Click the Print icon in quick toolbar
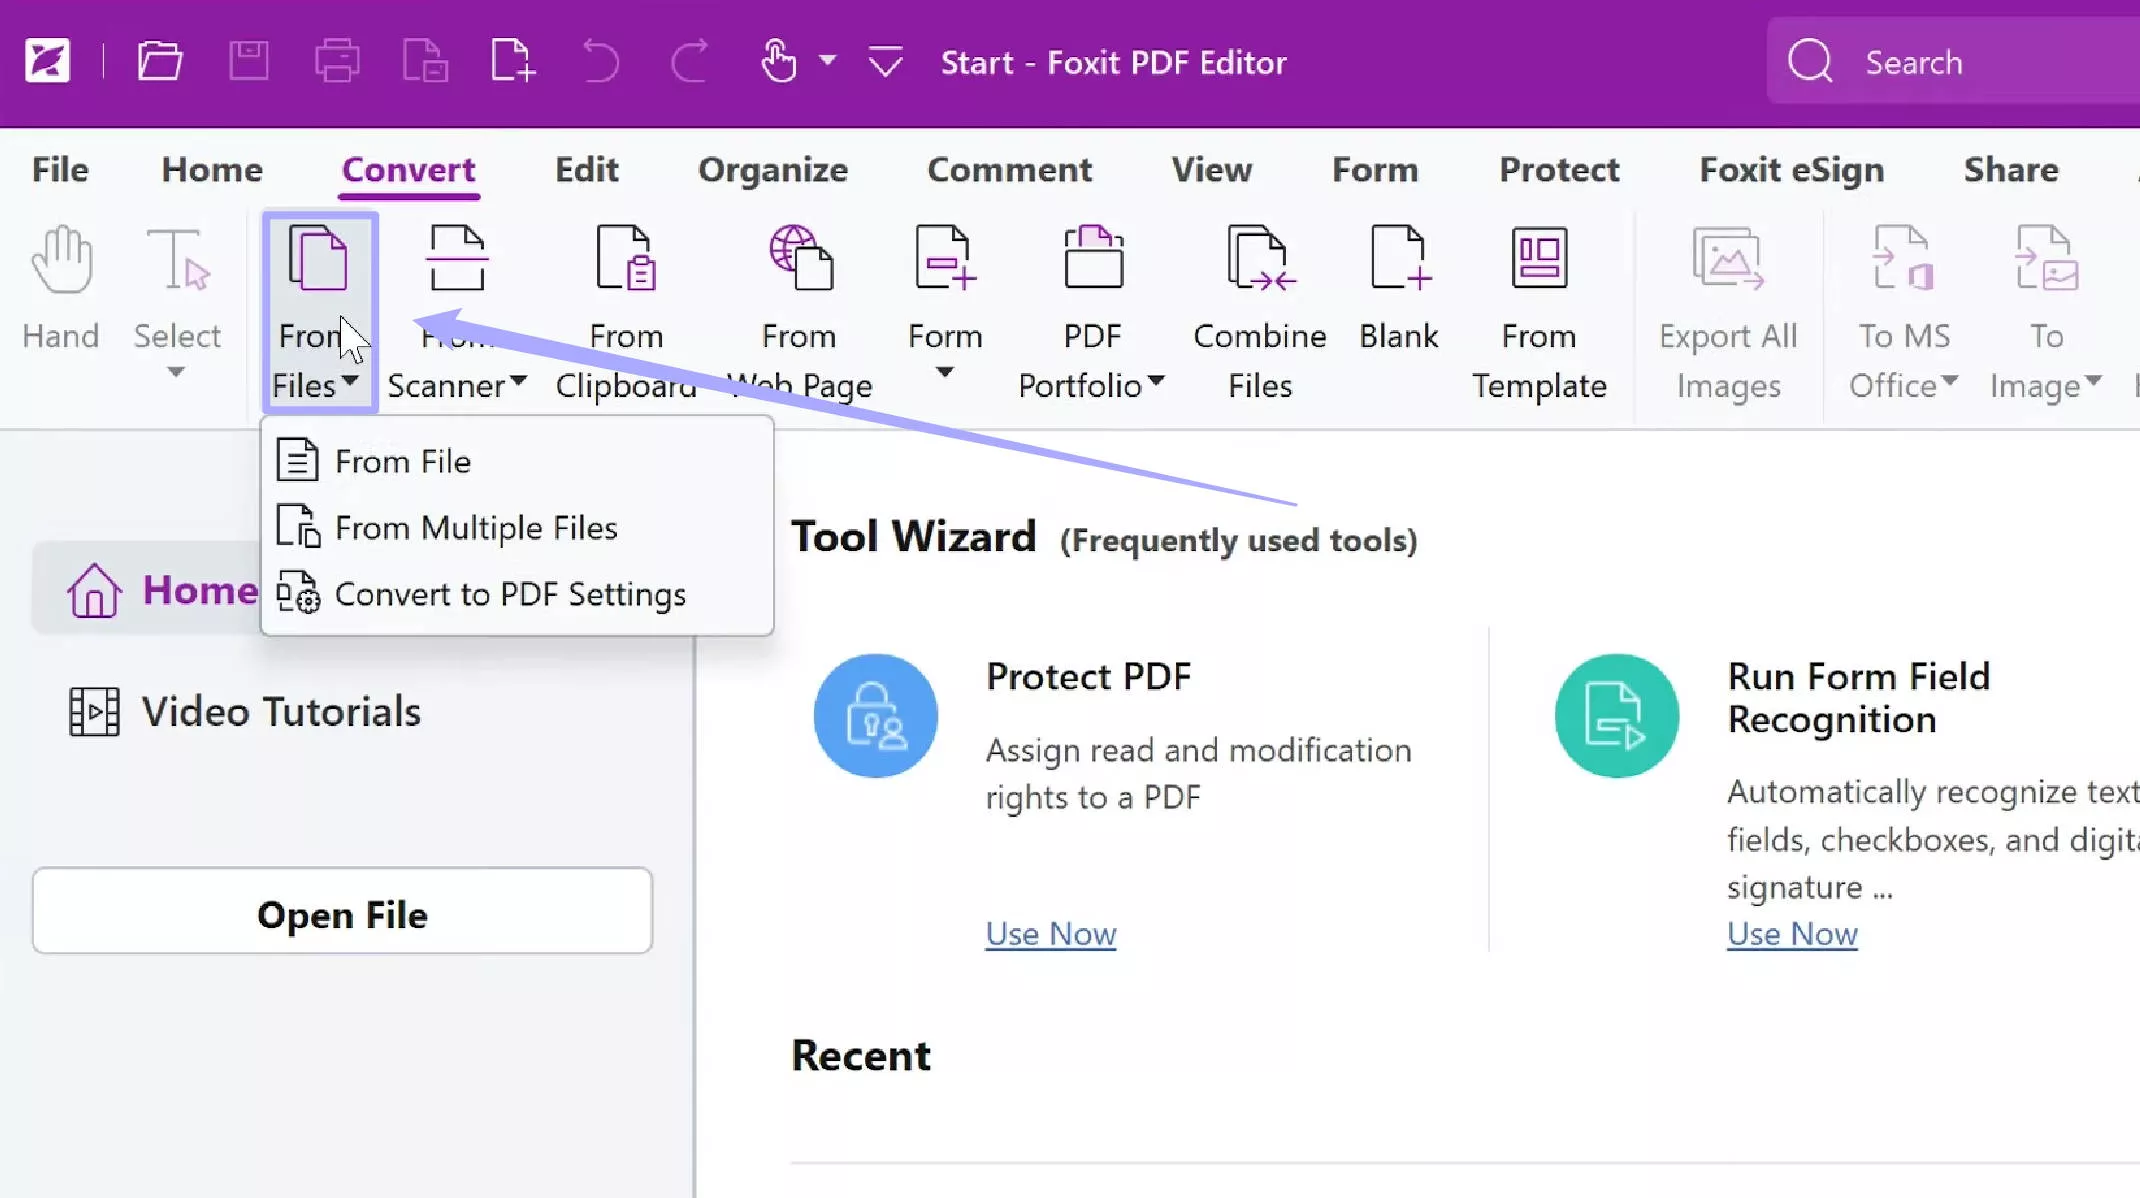This screenshot has height=1198, width=2140. 337,61
